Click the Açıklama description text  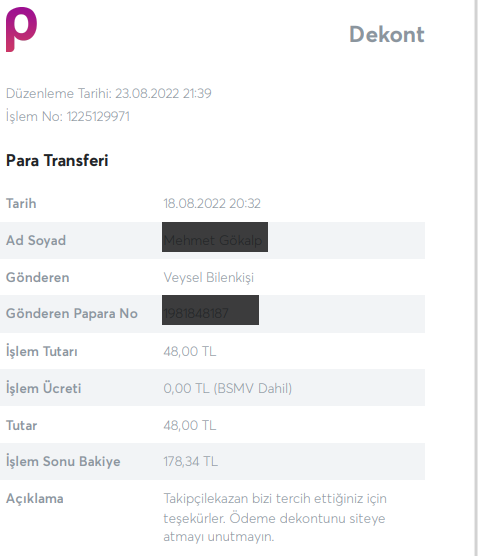pyautogui.click(x=275, y=517)
